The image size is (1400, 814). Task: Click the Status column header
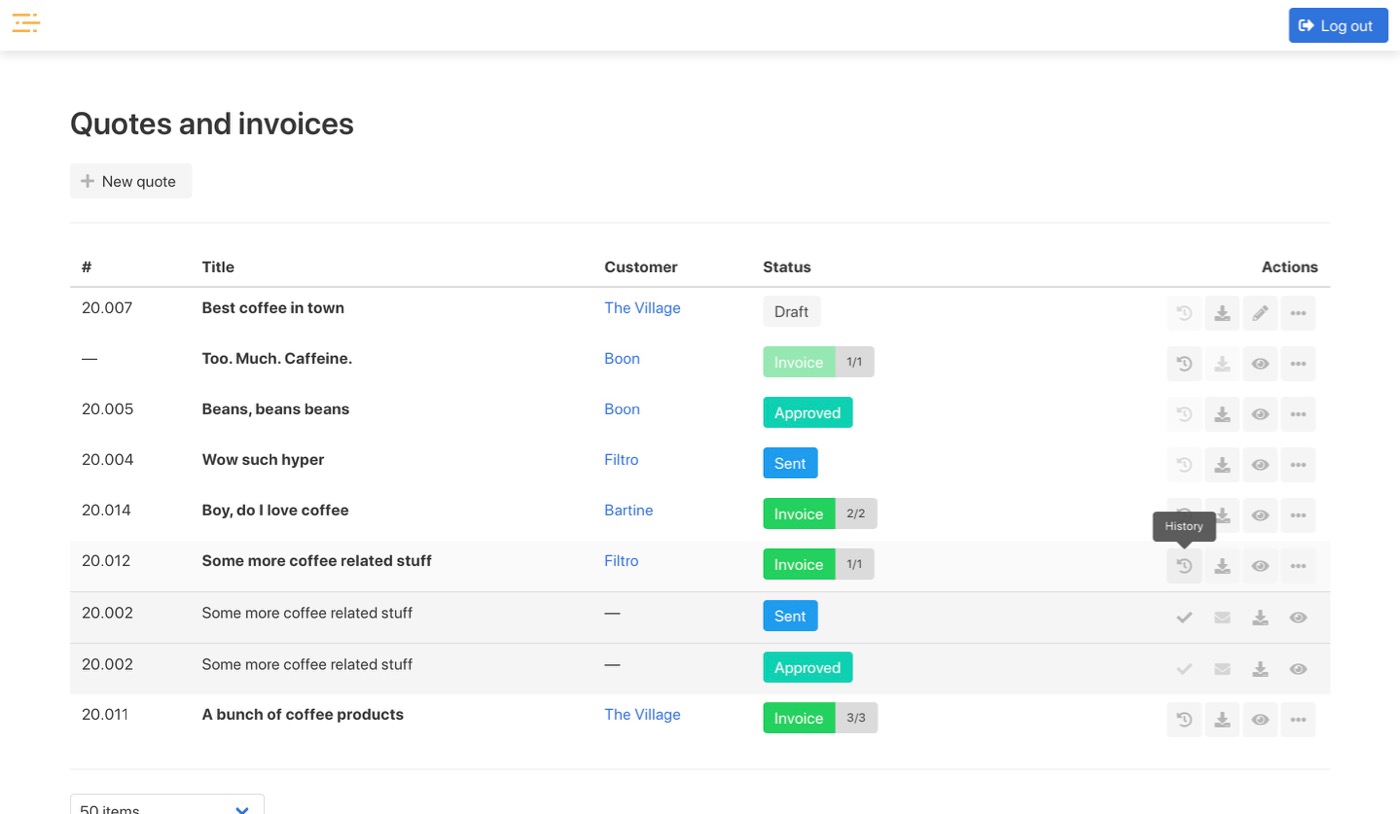[x=787, y=267]
